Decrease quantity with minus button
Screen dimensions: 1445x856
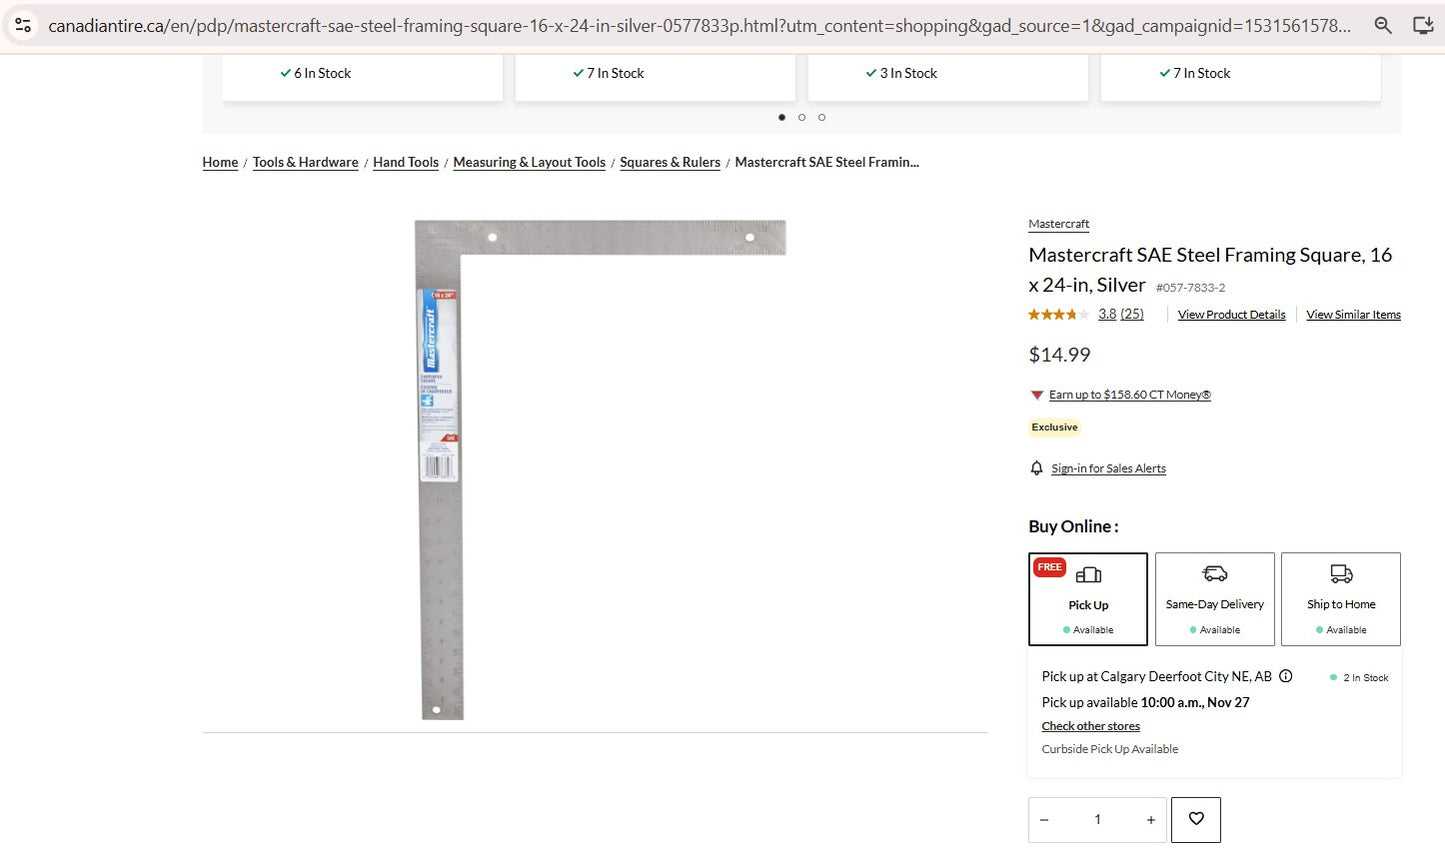pos(1044,820)
